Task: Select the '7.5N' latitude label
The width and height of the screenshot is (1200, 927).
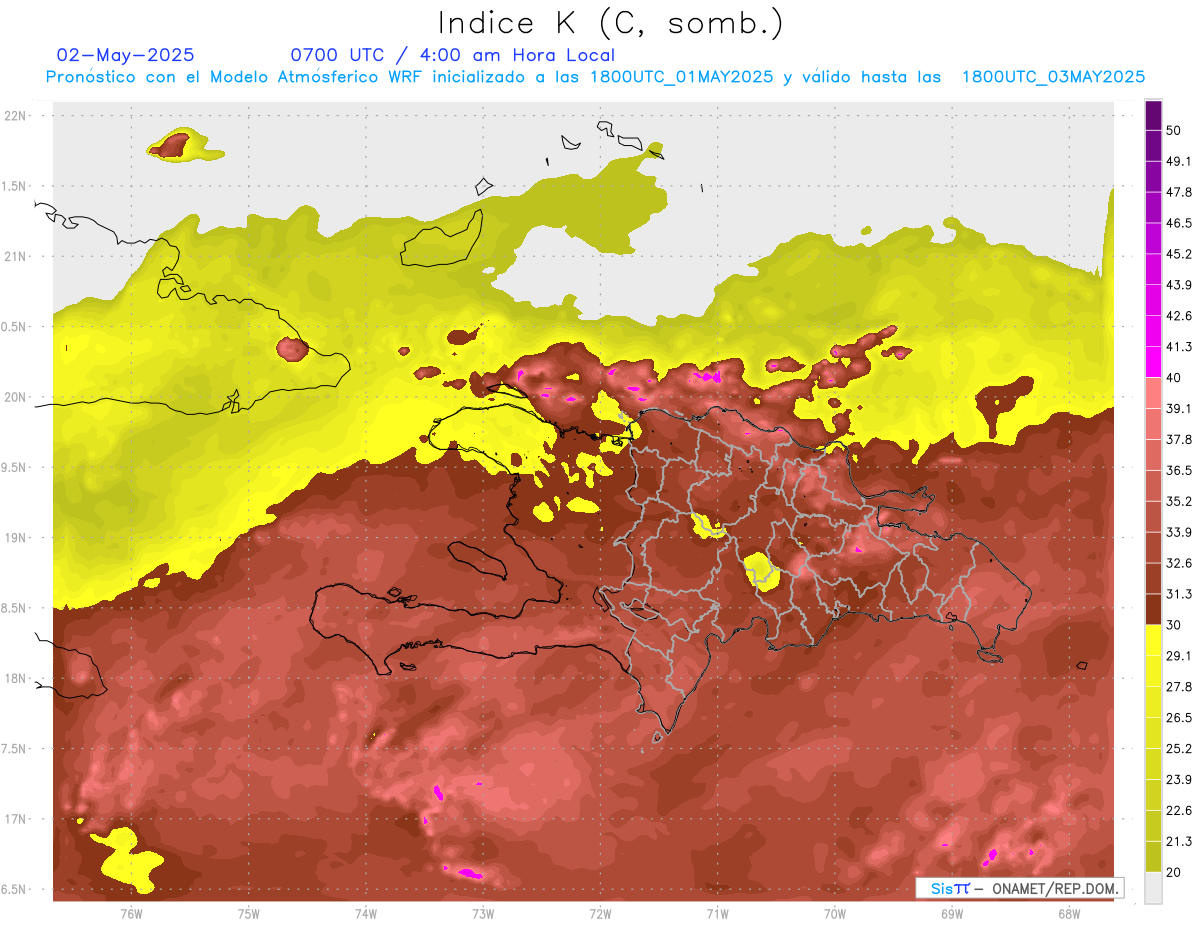Action: tap(15, 749)
